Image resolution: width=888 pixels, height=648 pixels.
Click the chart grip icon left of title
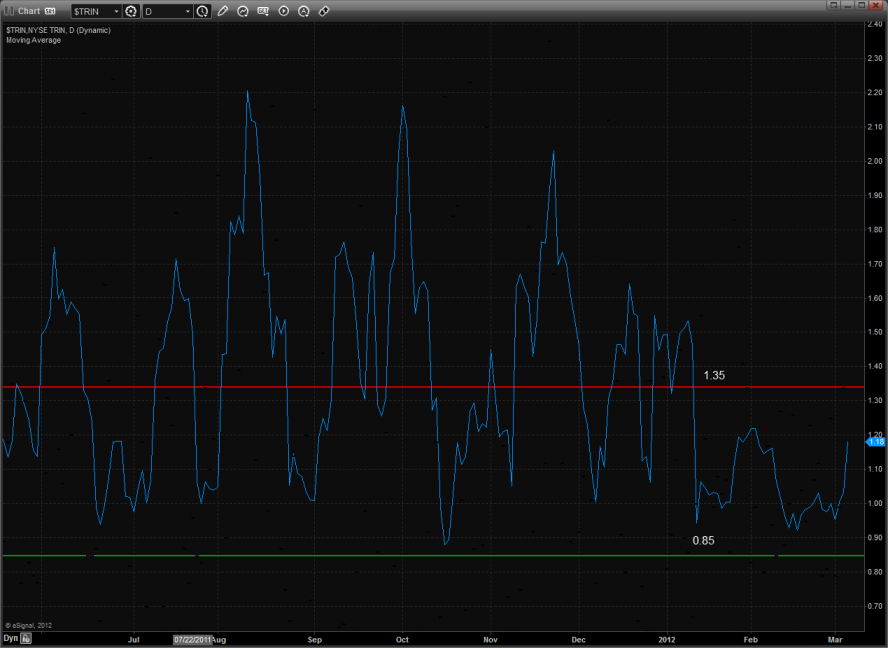click(8, 11)
